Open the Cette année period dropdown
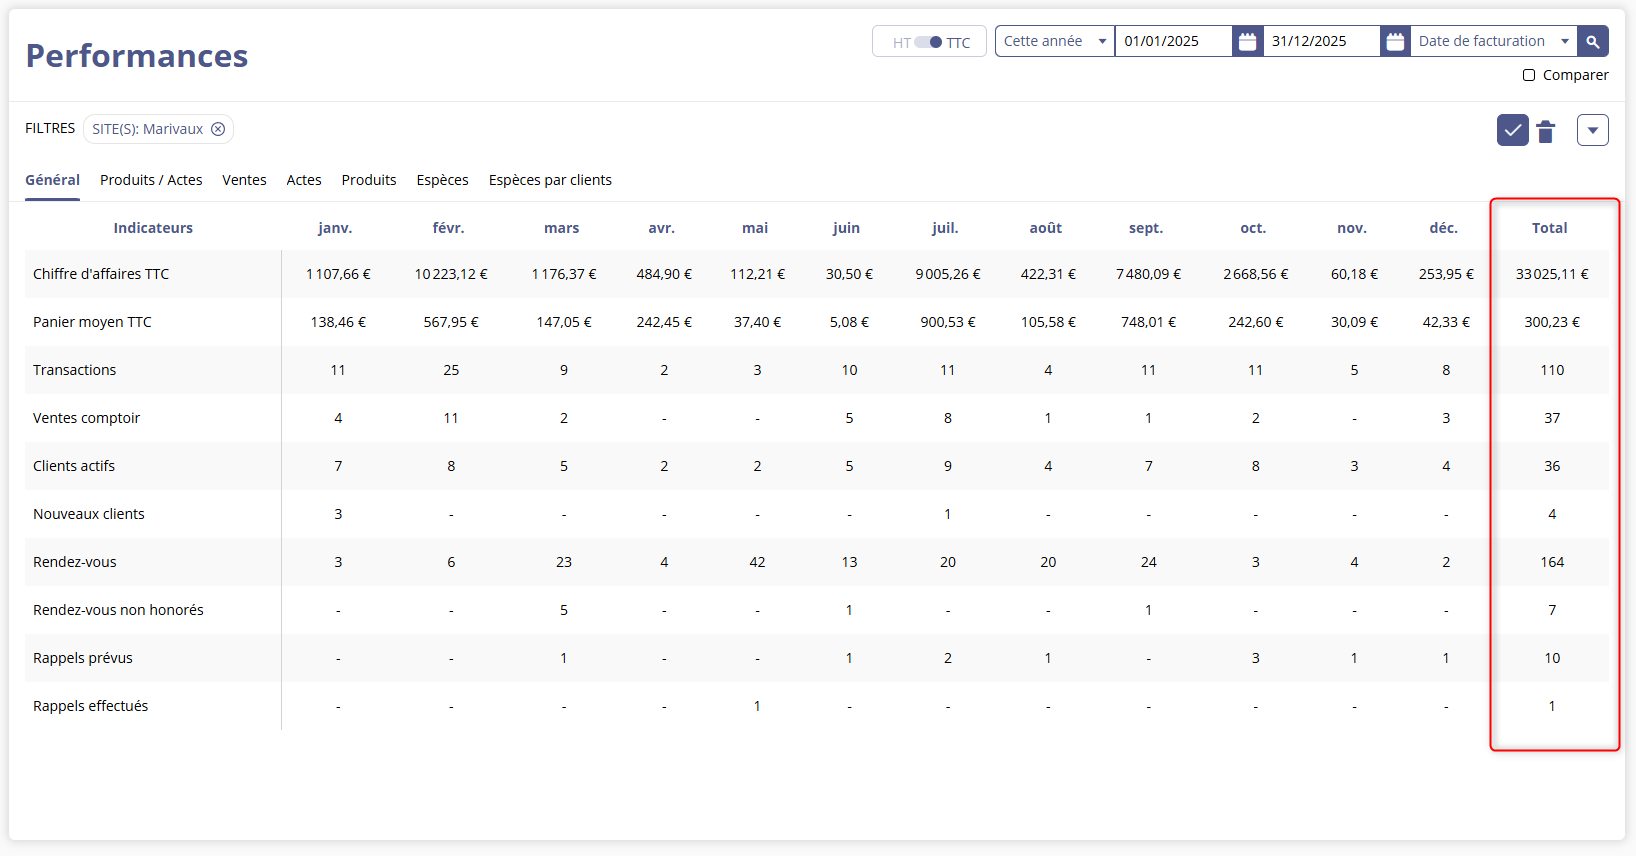 (1054, 41)
